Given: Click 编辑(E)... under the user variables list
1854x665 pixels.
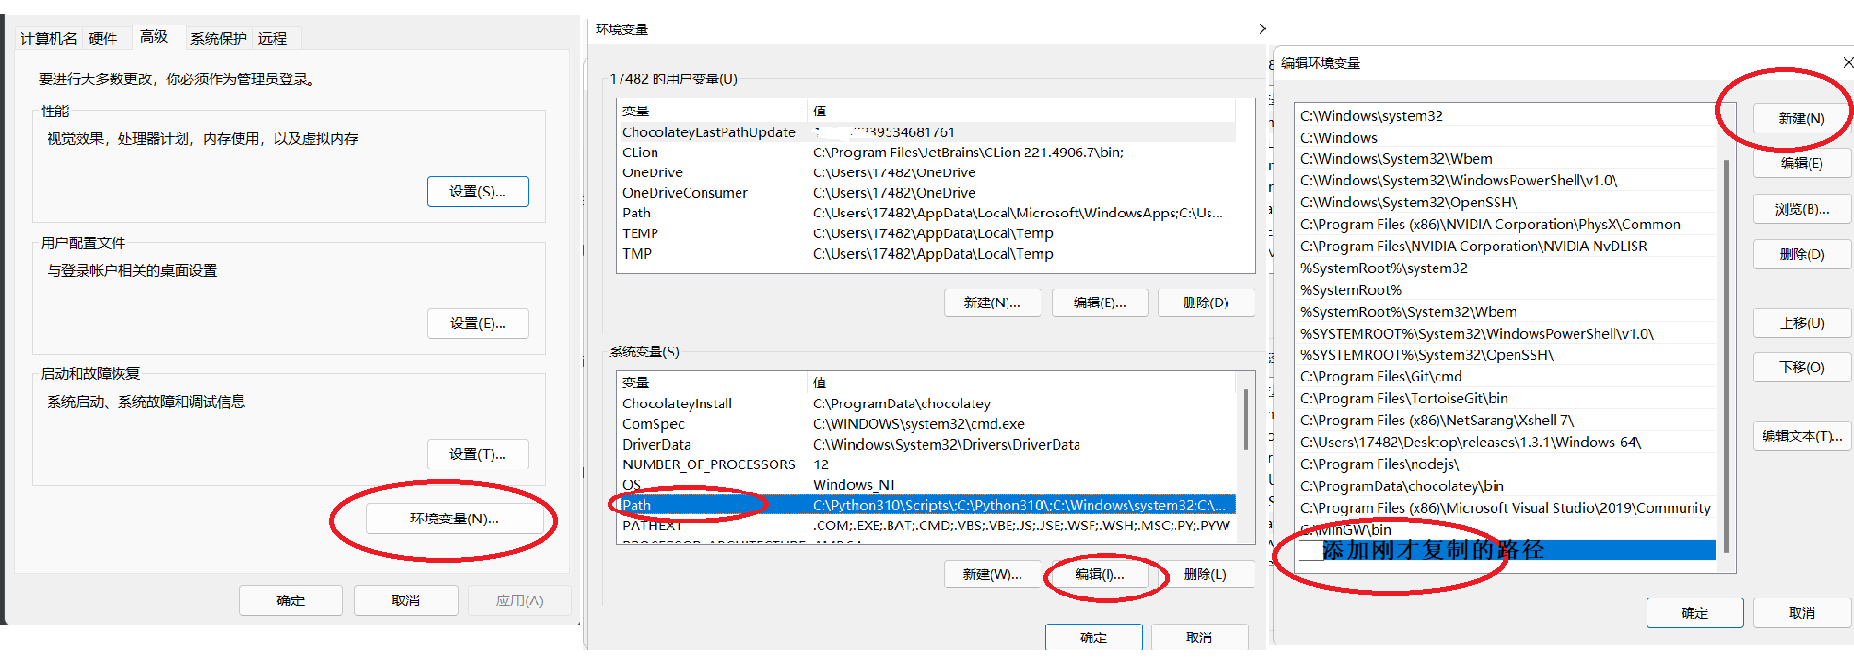Looking at the screenshot, I should click(x=1100, y=302).
